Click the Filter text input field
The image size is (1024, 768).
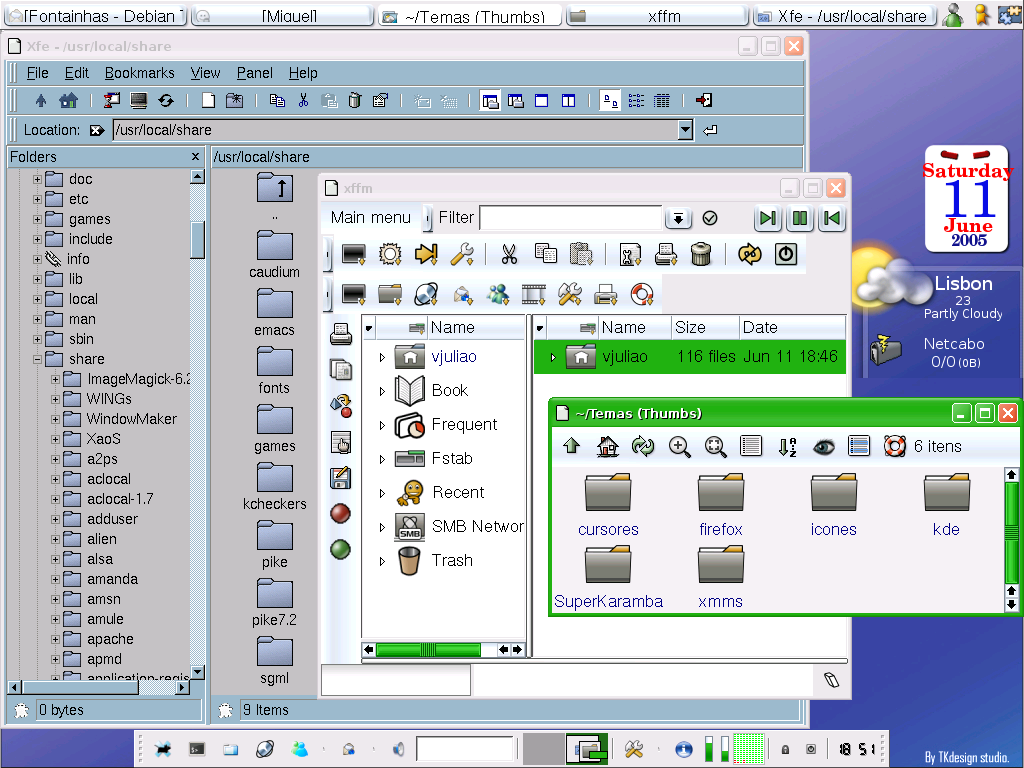[571, 217]
